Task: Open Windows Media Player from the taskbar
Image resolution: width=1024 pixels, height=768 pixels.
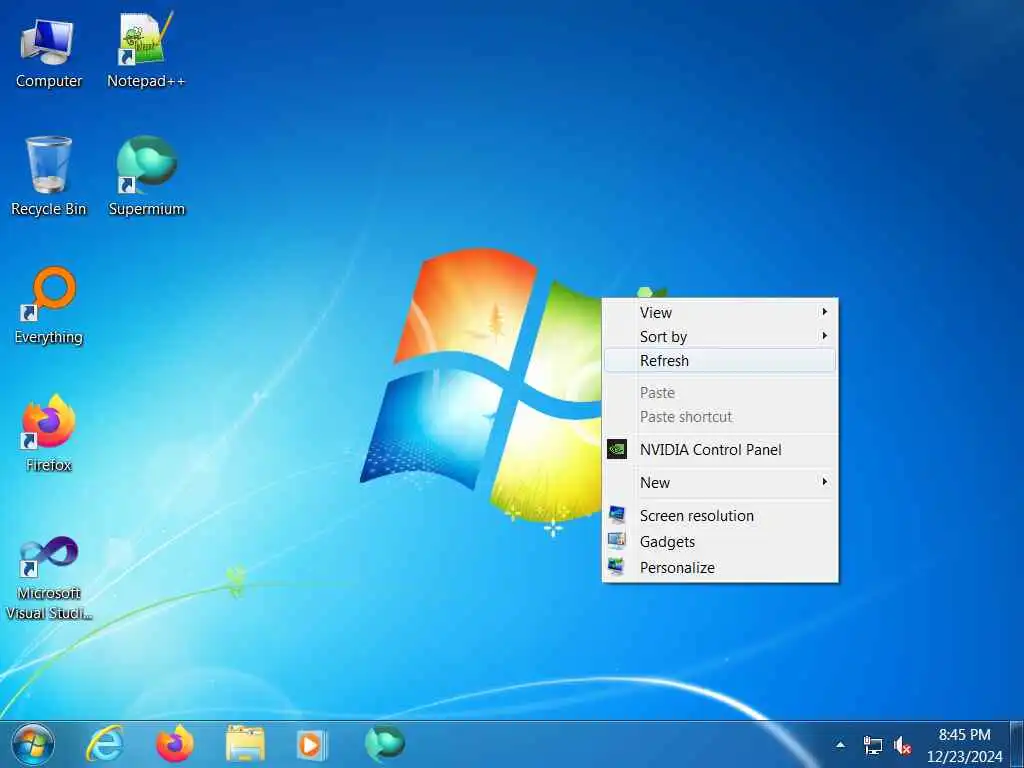Action: 312,744
